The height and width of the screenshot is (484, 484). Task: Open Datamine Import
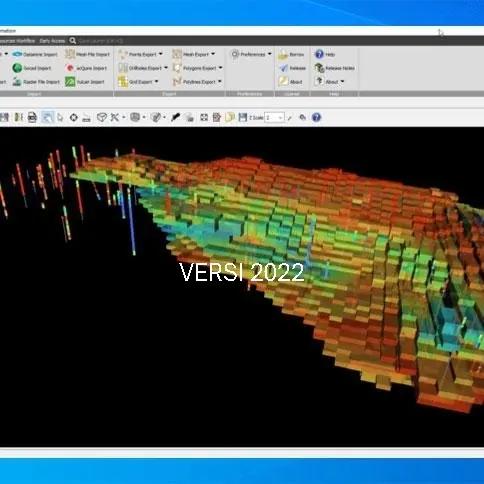click(35, 54)
